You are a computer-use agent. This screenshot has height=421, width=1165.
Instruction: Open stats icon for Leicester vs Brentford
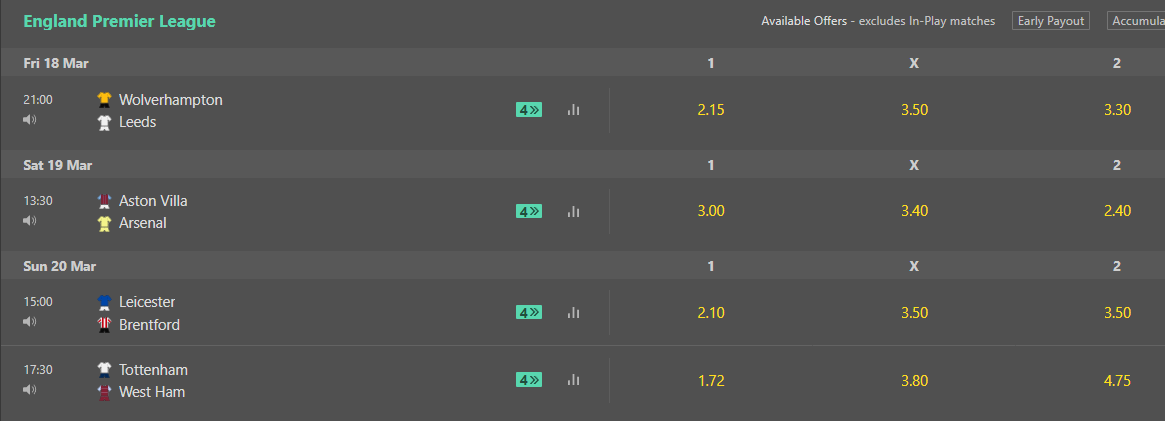point(573,313)
